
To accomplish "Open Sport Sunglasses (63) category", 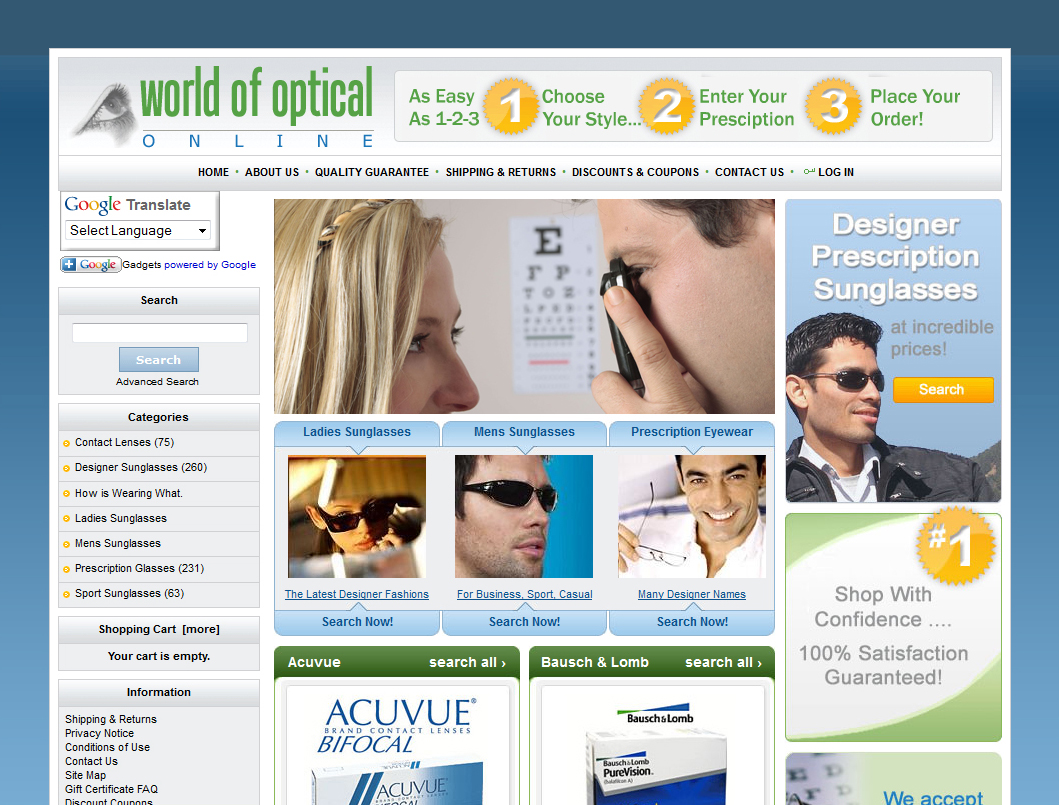I will coord(129,593).
